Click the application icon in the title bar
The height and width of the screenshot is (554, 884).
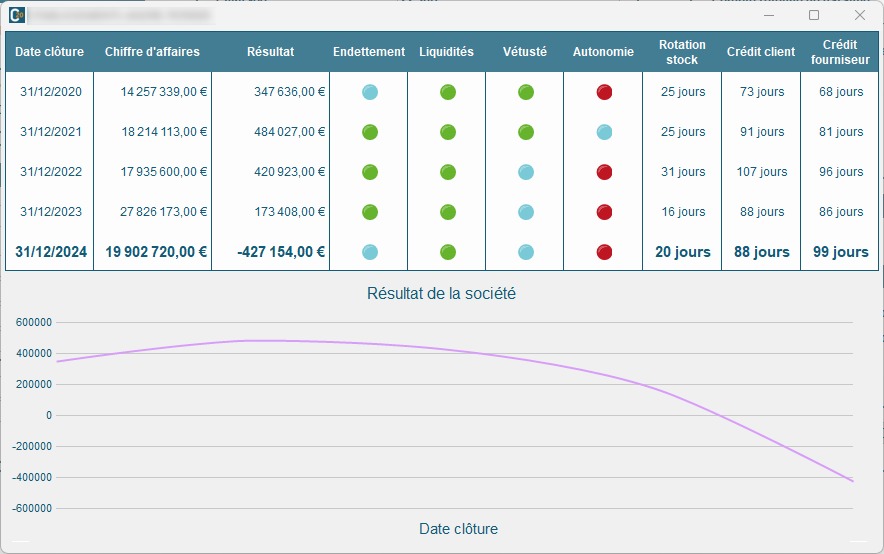click(x=17, y=15)
